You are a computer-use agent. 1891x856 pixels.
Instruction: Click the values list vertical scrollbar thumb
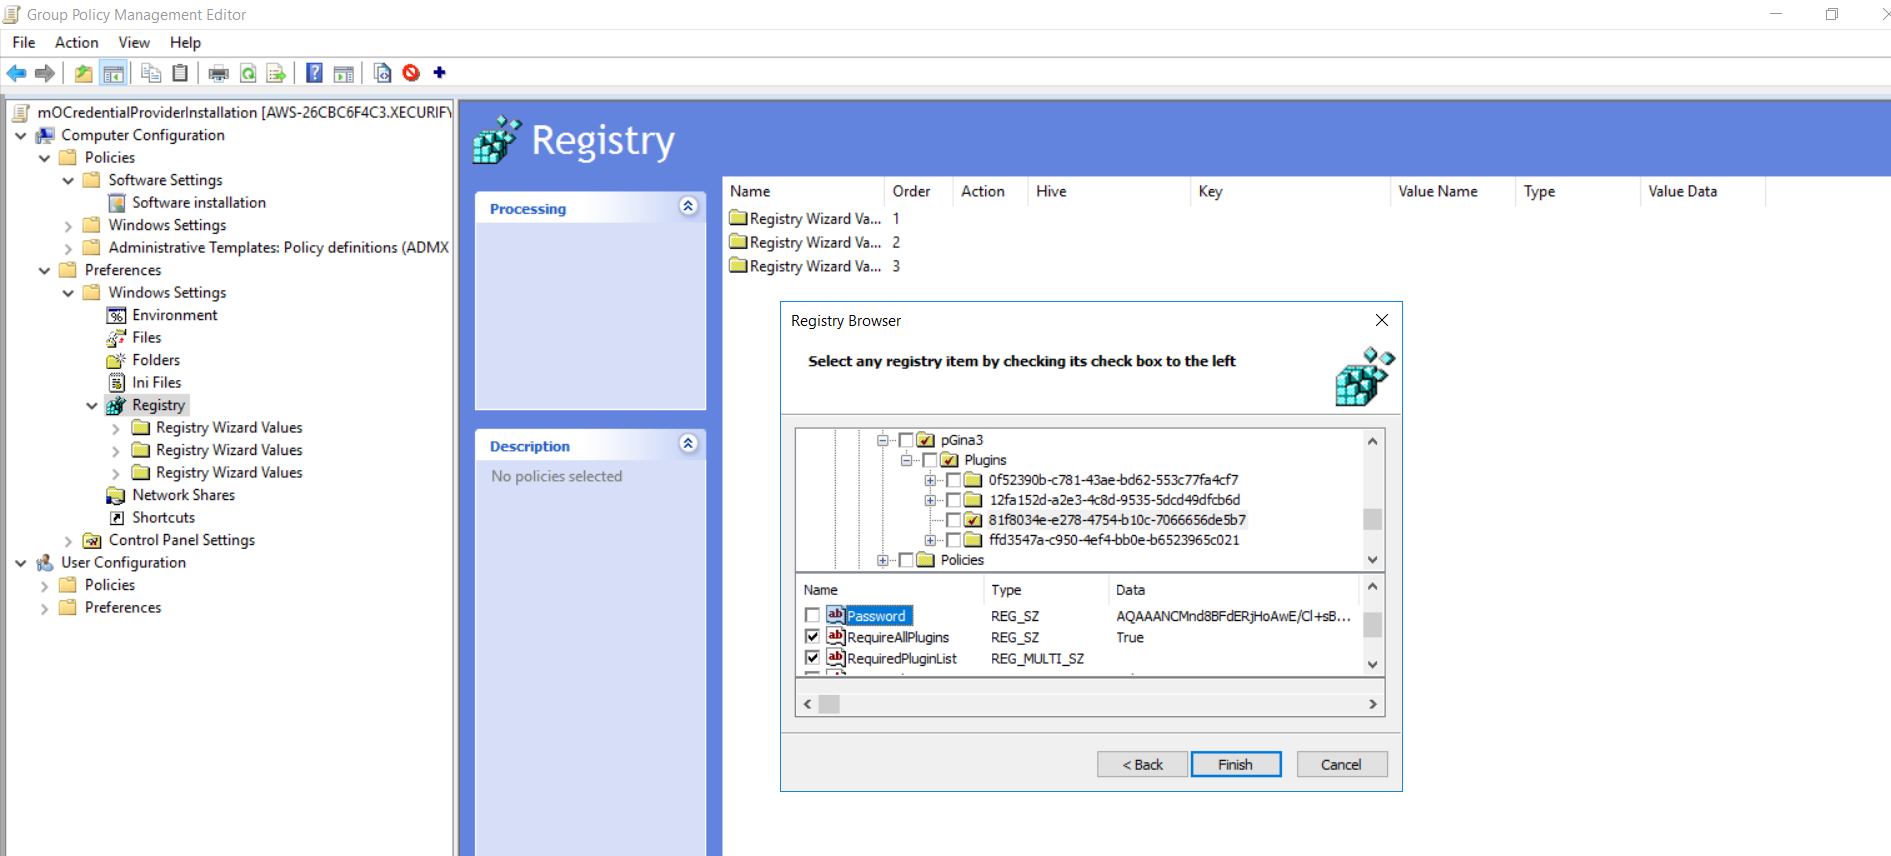click(1372, 624)
